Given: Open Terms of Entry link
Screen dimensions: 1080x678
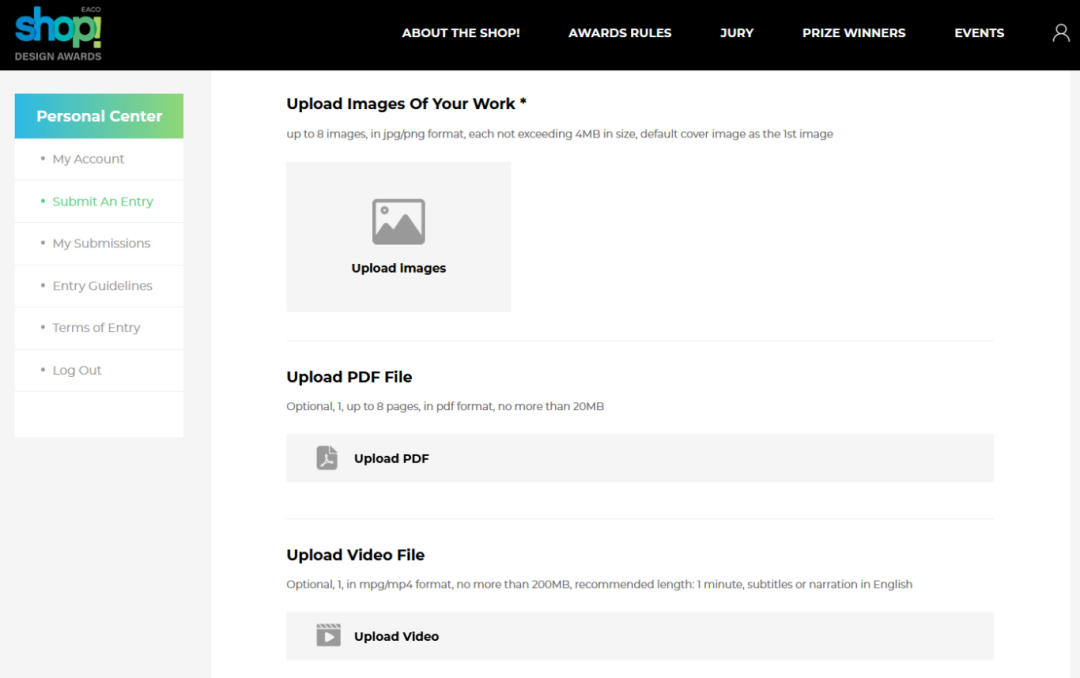Looking at the screenshot, I should coord(96,328).
